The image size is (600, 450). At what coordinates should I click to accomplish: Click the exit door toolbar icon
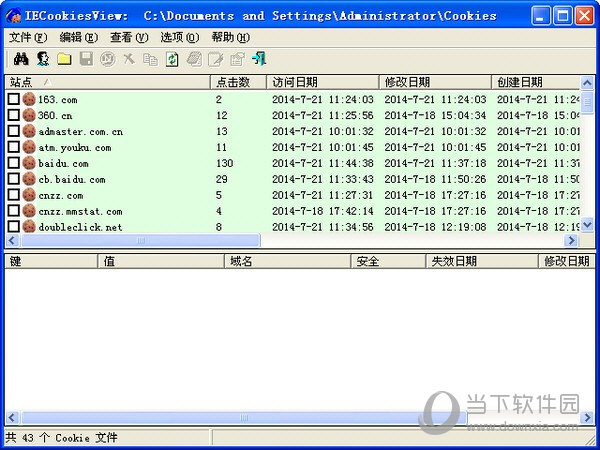click(259, 59)
